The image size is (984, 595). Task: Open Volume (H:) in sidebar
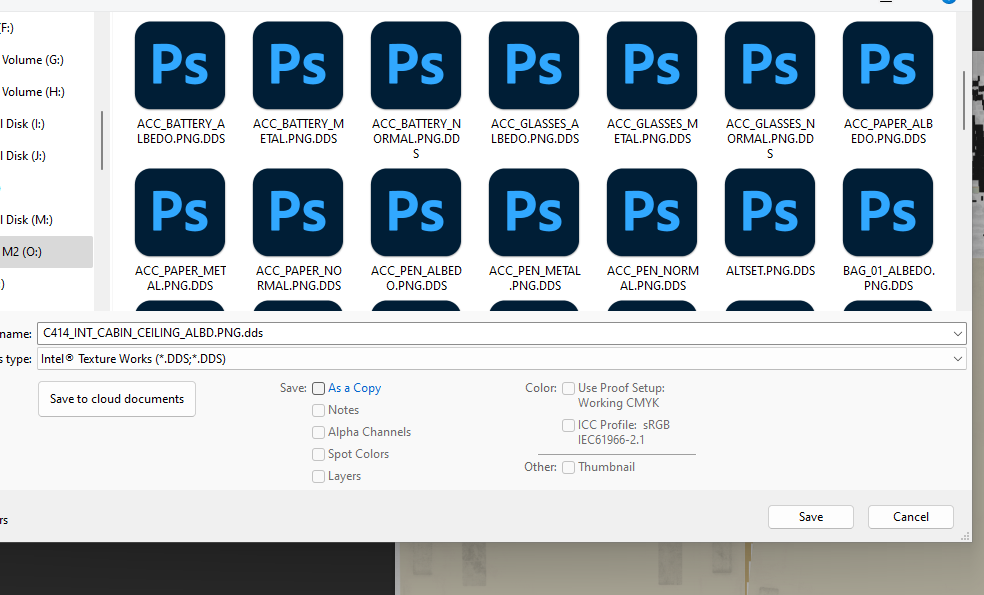coord(33,92)
